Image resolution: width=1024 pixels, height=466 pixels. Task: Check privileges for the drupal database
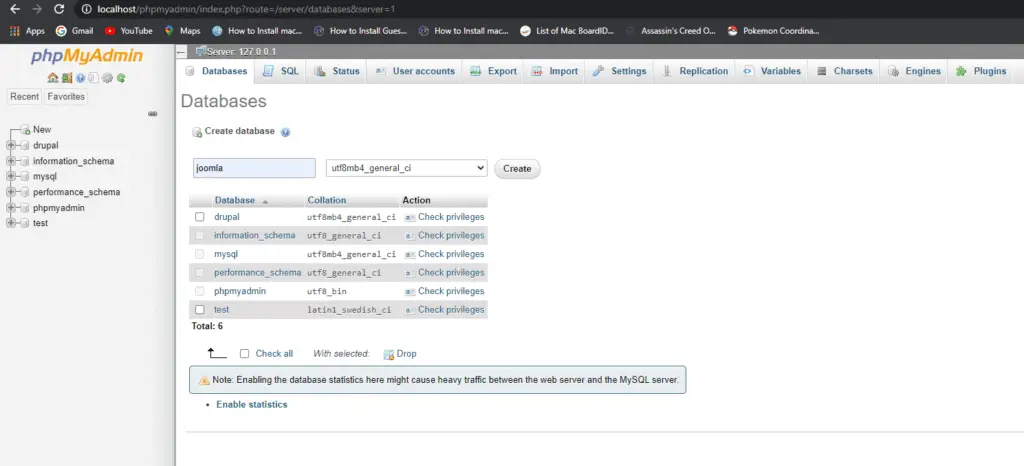(445, 217)
